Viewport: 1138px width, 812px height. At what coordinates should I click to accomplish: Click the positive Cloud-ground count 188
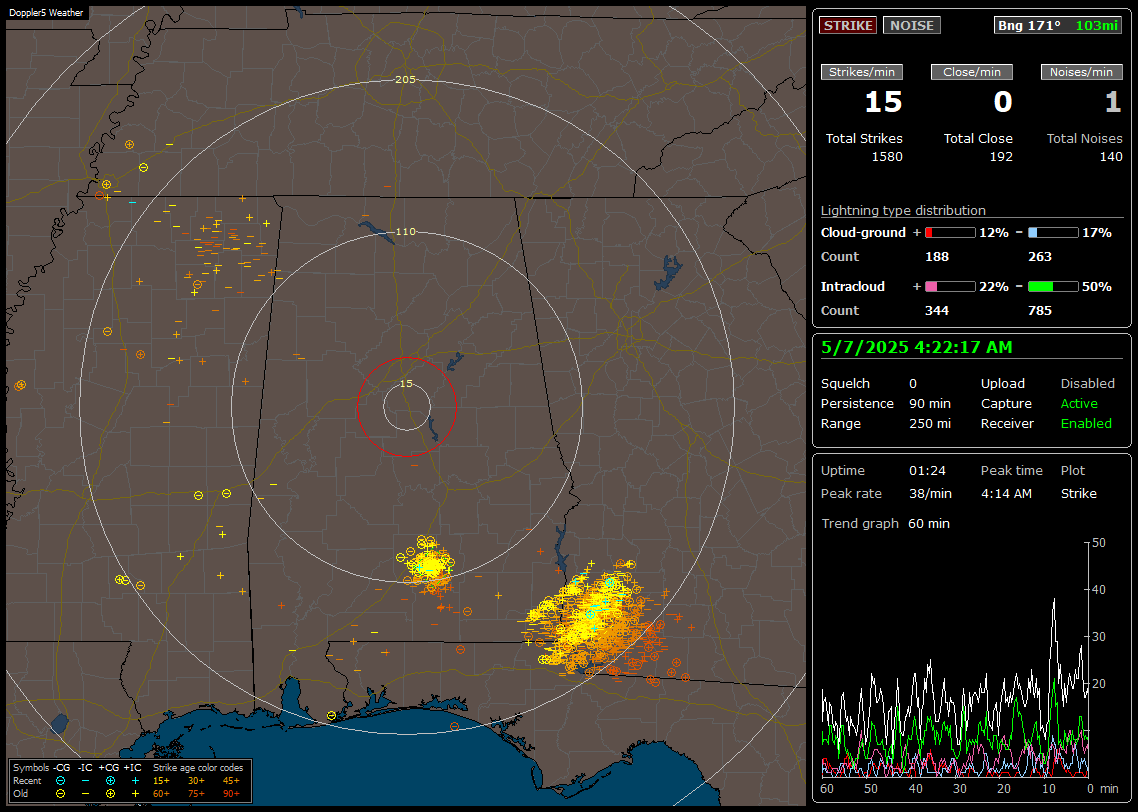pyautogui.click(x=937, y=257)
